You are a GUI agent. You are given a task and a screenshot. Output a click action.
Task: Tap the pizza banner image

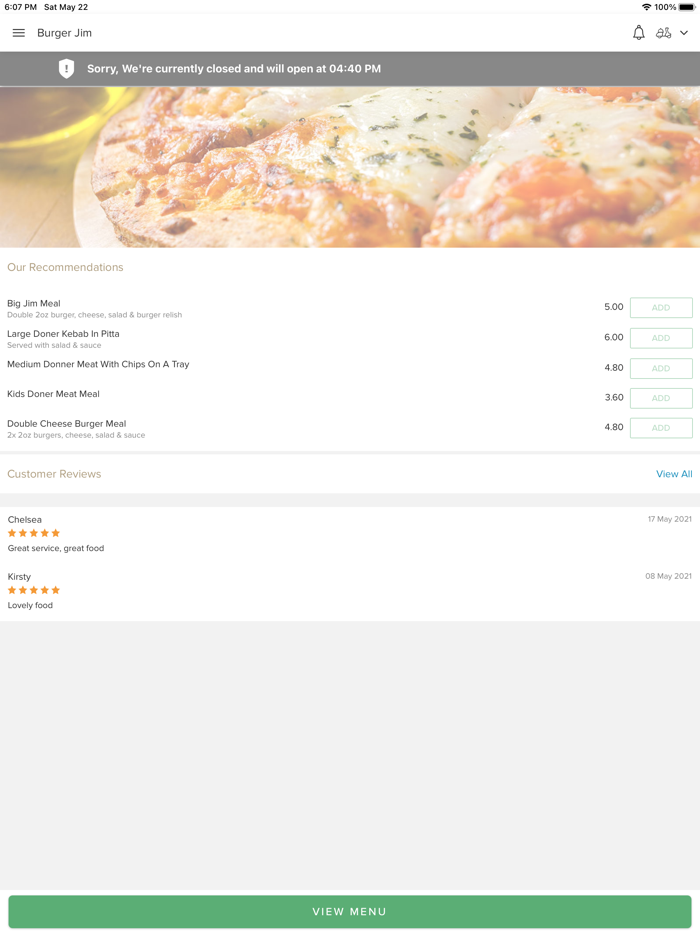pos(350,167)
